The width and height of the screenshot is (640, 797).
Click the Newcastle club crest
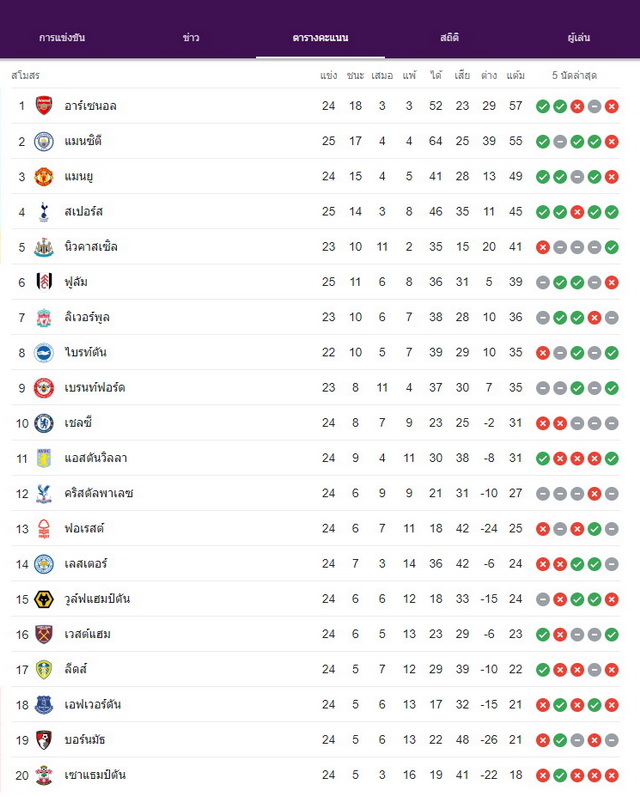[x=44, y=247]
